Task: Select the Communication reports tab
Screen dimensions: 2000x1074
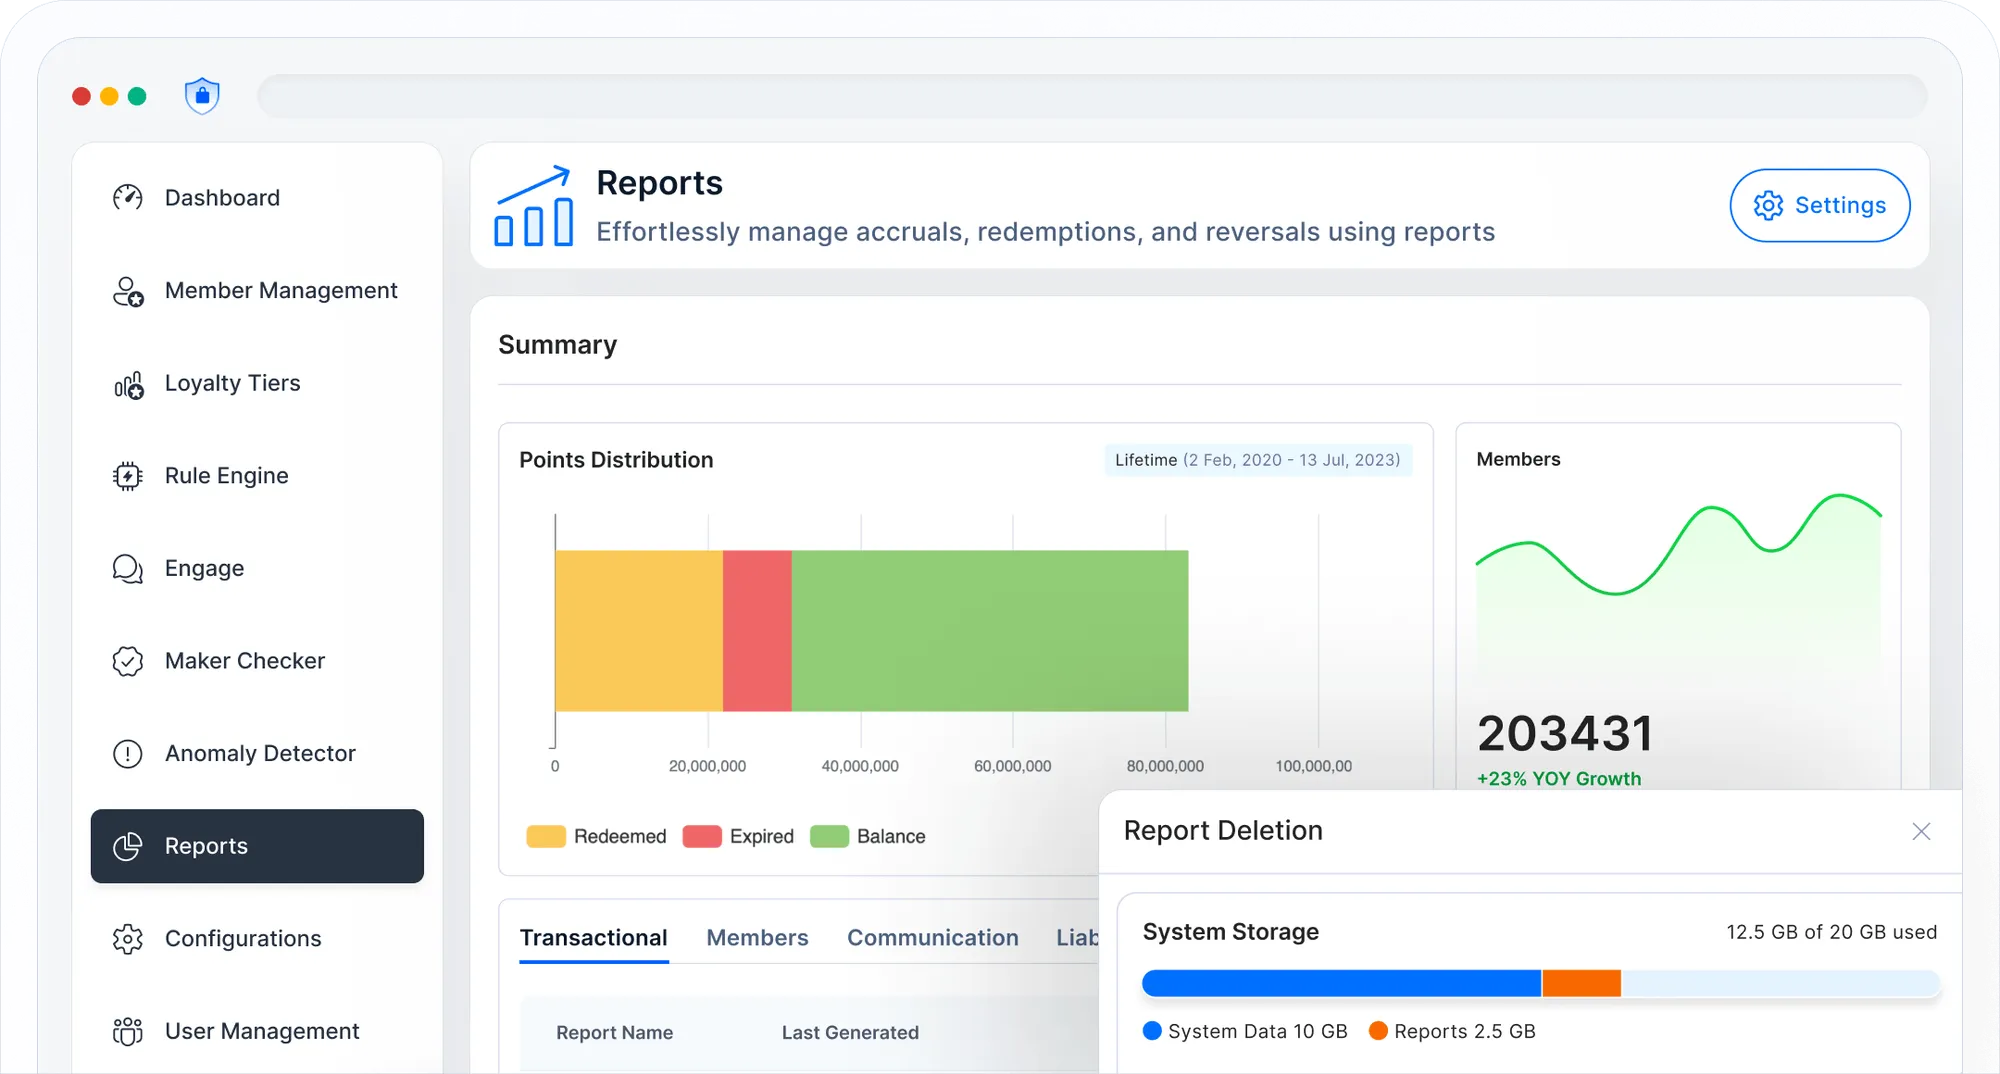Action: click(932, 937)
